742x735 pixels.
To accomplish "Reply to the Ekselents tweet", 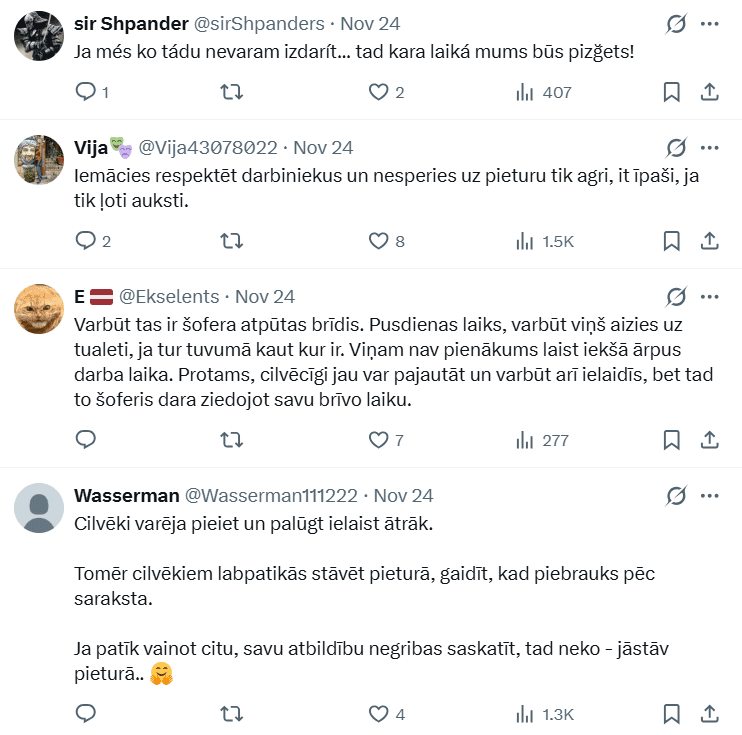I will tap(86, 440).
